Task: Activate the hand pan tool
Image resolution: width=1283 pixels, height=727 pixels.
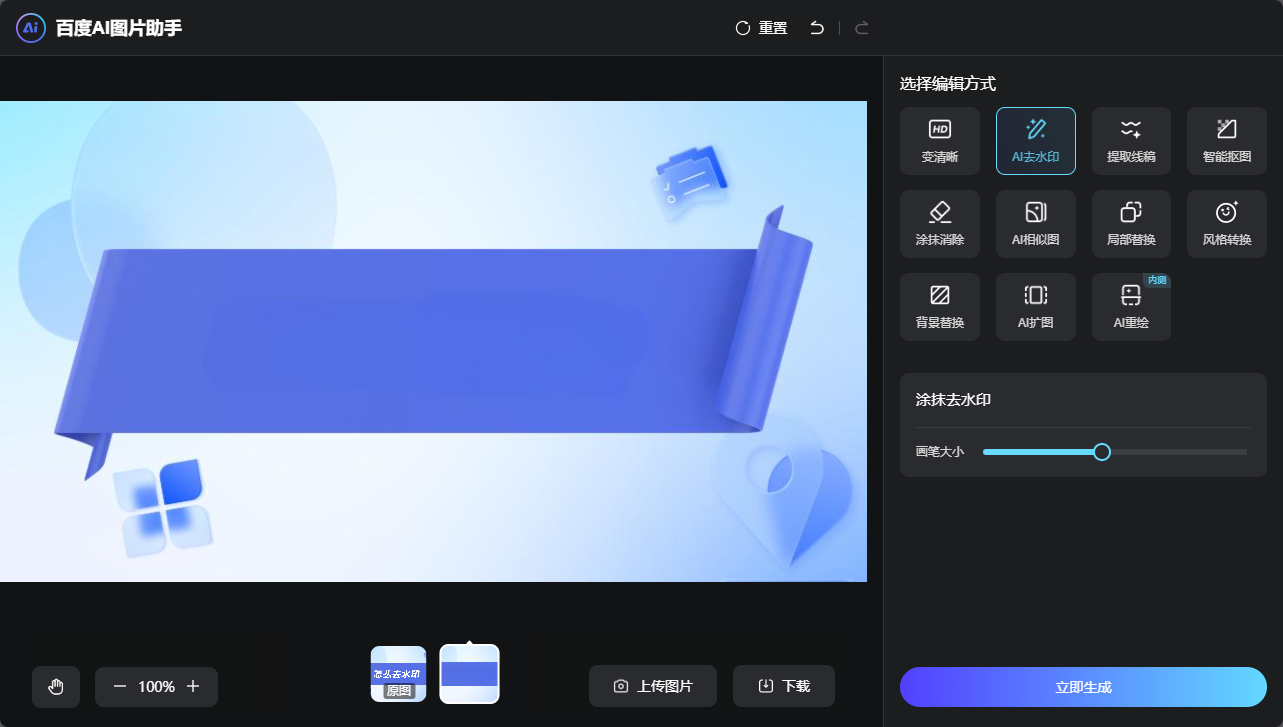Action: 55,686
